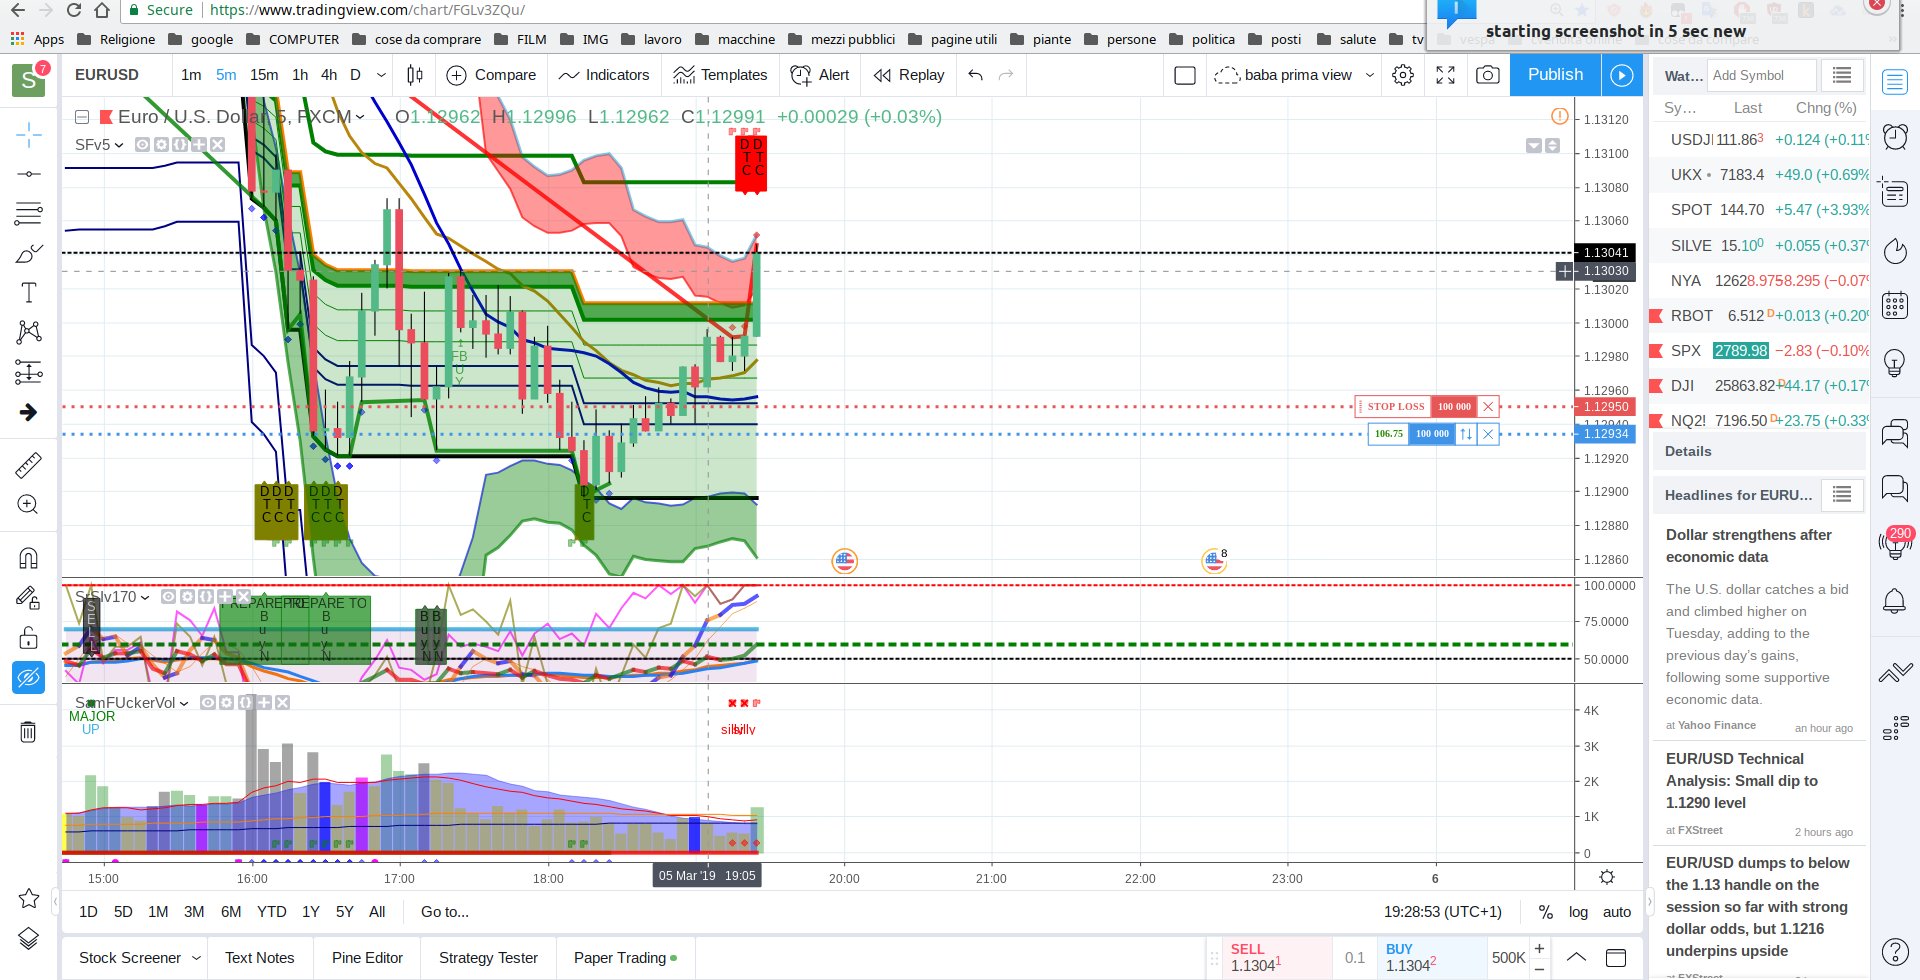
Task: Toggle percent scale mode
Action: [x=1546, y=912]
